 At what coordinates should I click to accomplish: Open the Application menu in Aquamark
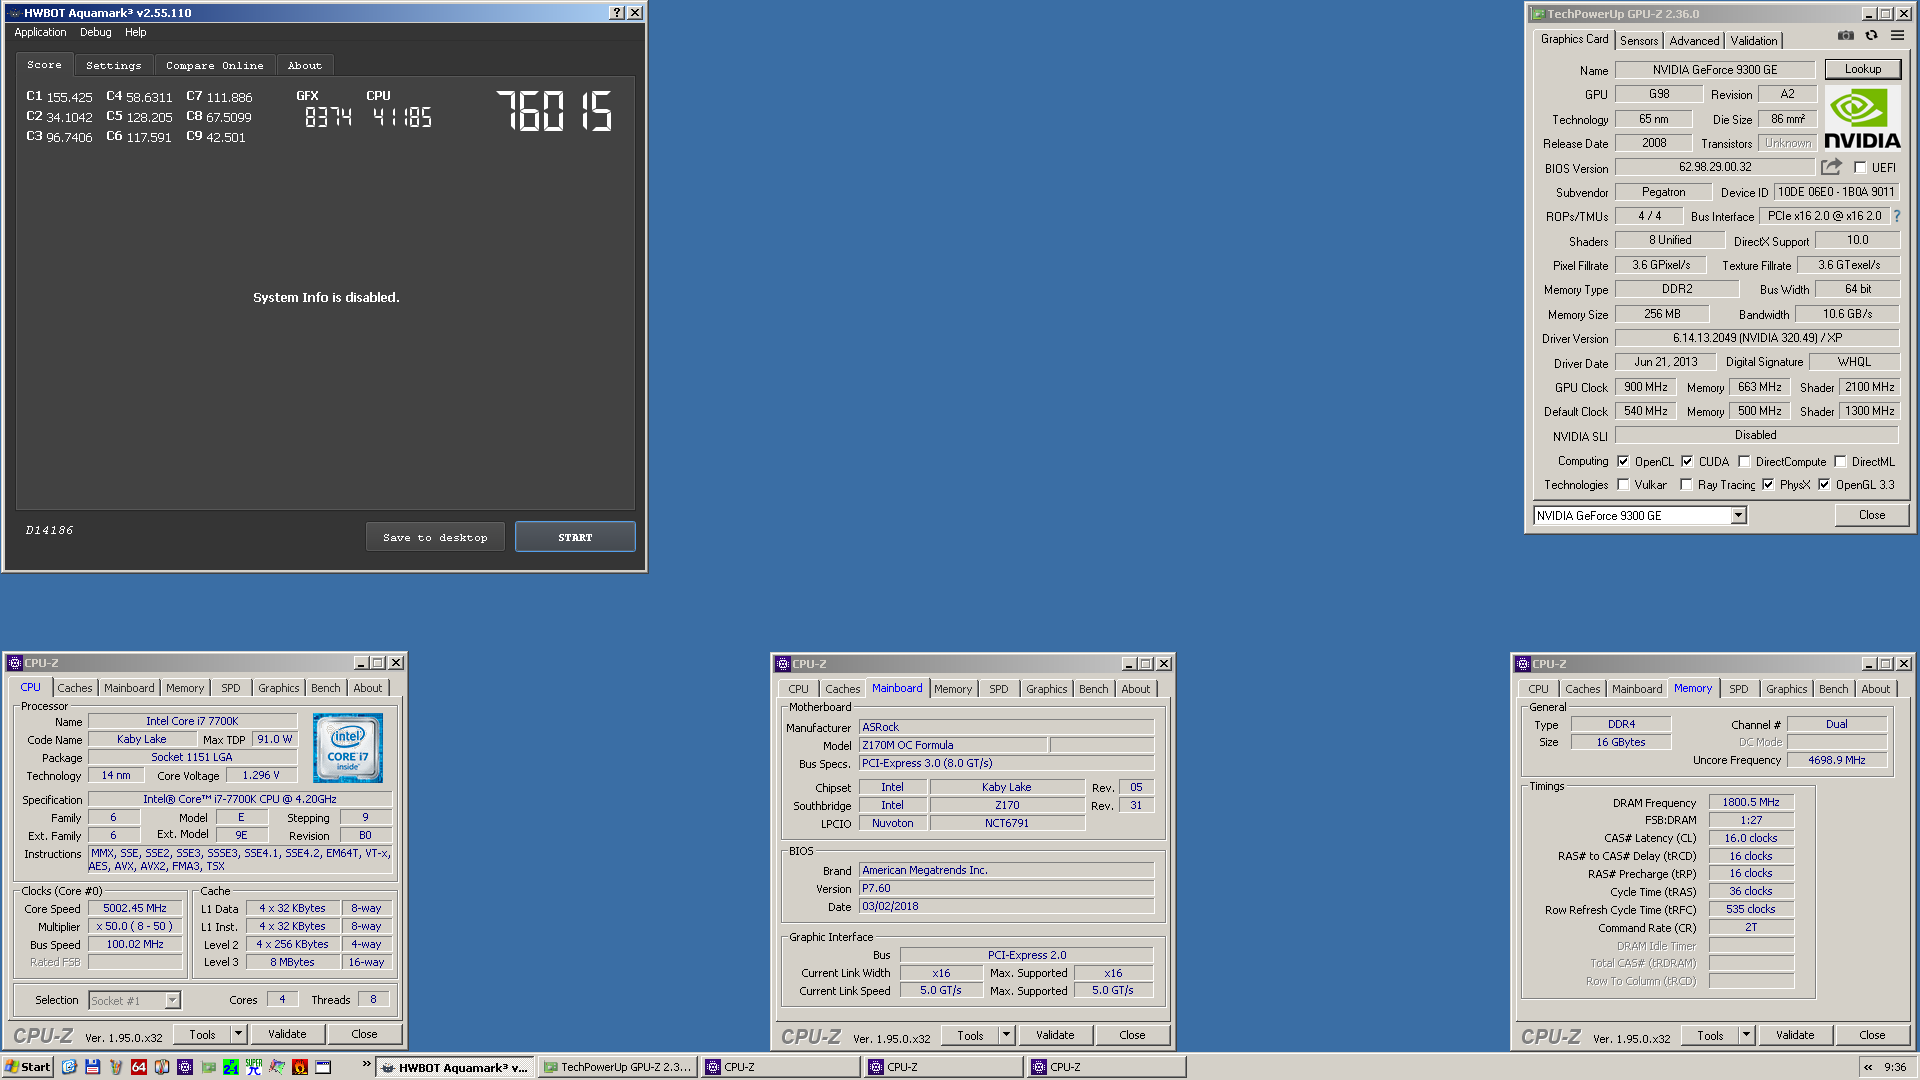40,32
